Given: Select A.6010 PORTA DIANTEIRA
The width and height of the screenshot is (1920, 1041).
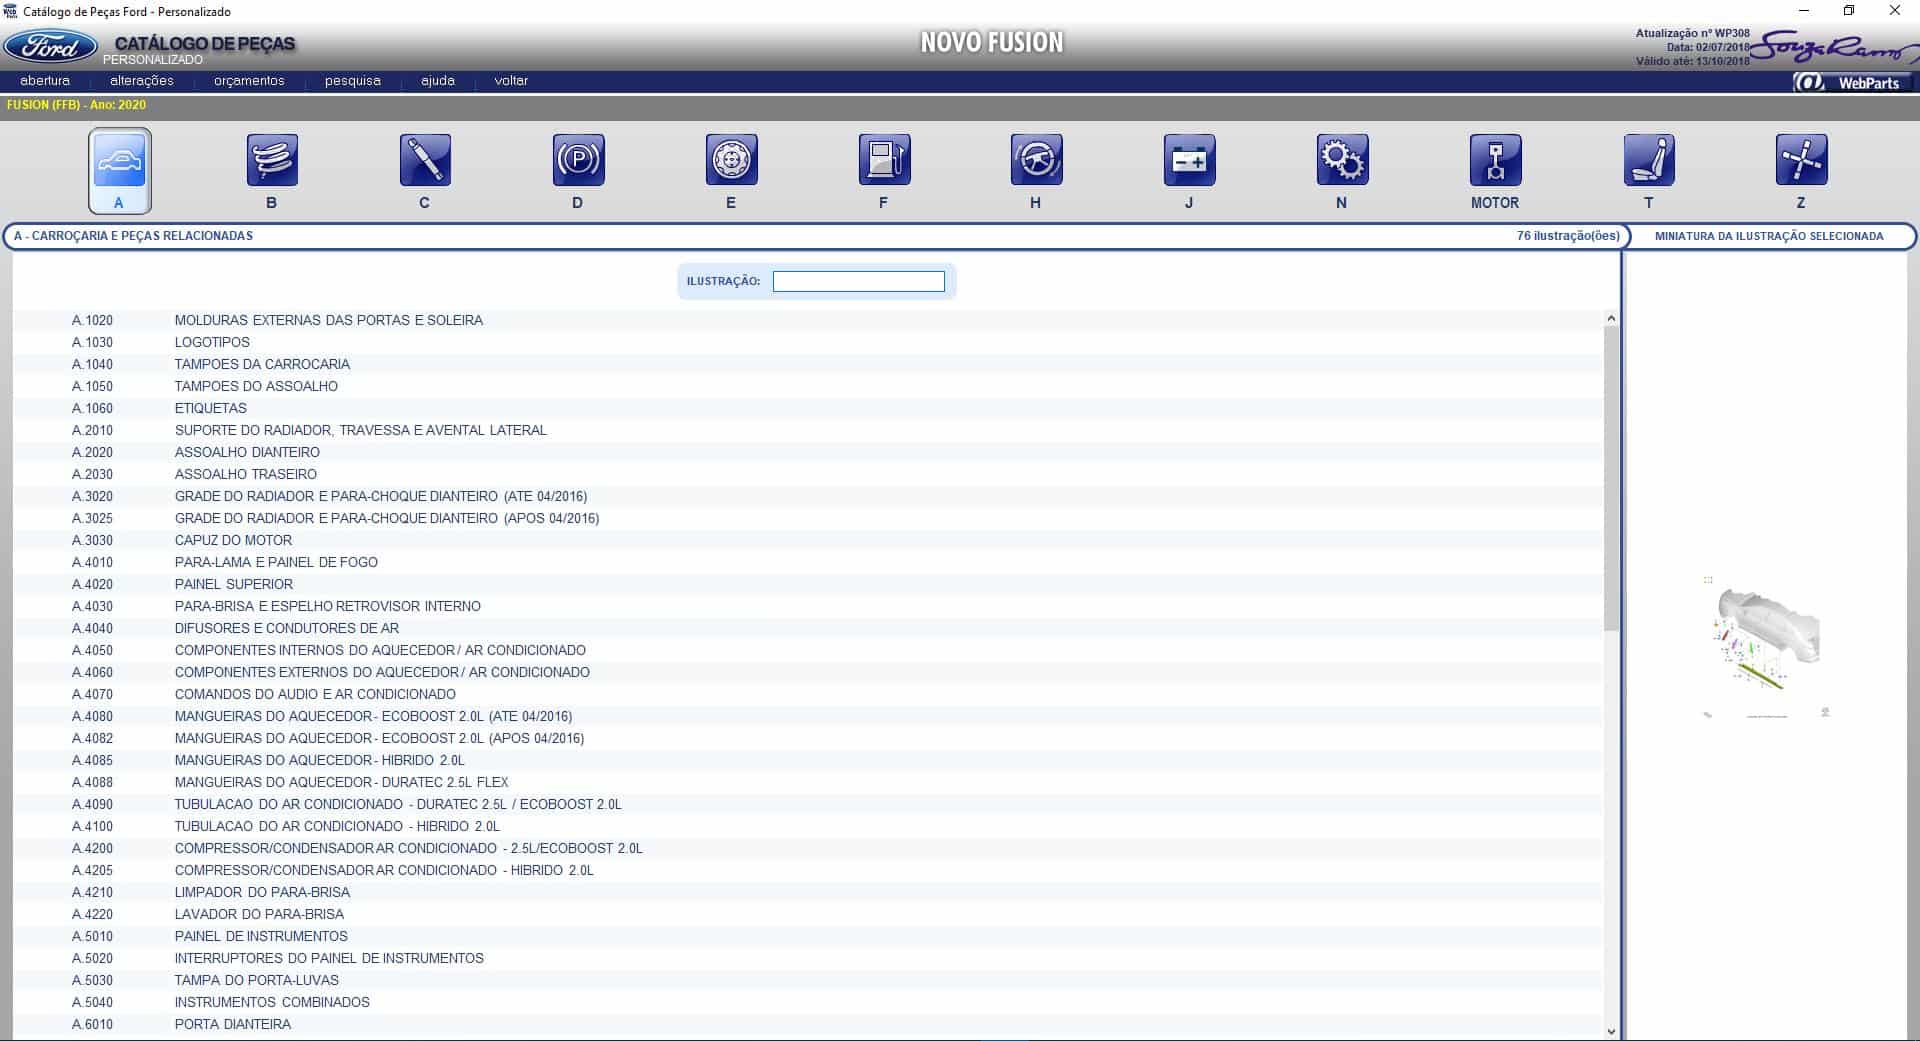Looking at the screenshot, I should tap(807, 1024).
